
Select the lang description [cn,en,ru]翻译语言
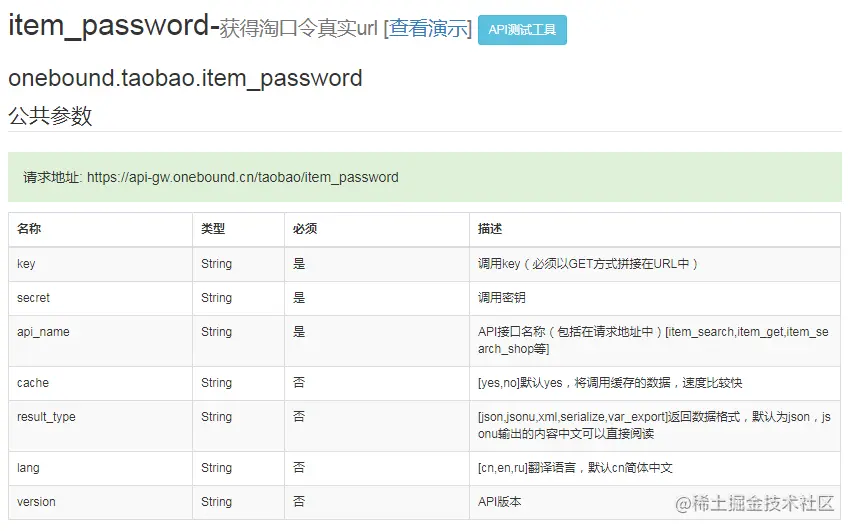(x=575, y=468)
